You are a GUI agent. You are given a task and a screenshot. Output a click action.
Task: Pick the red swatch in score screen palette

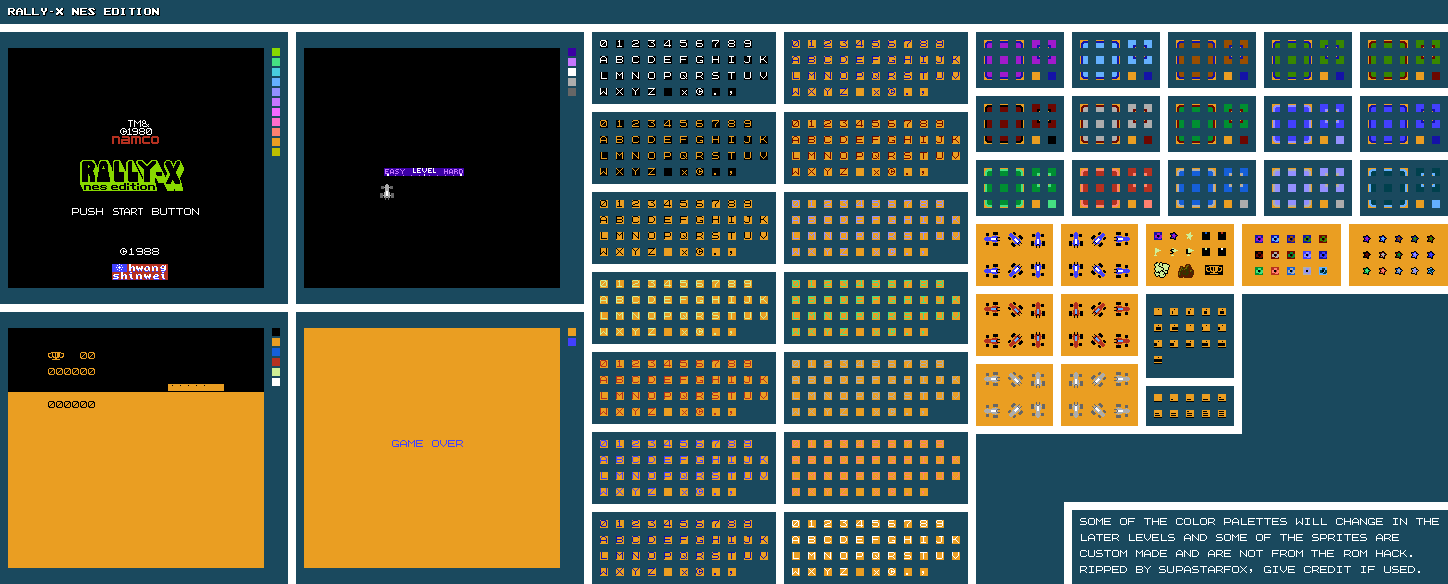tap(276, 362)
